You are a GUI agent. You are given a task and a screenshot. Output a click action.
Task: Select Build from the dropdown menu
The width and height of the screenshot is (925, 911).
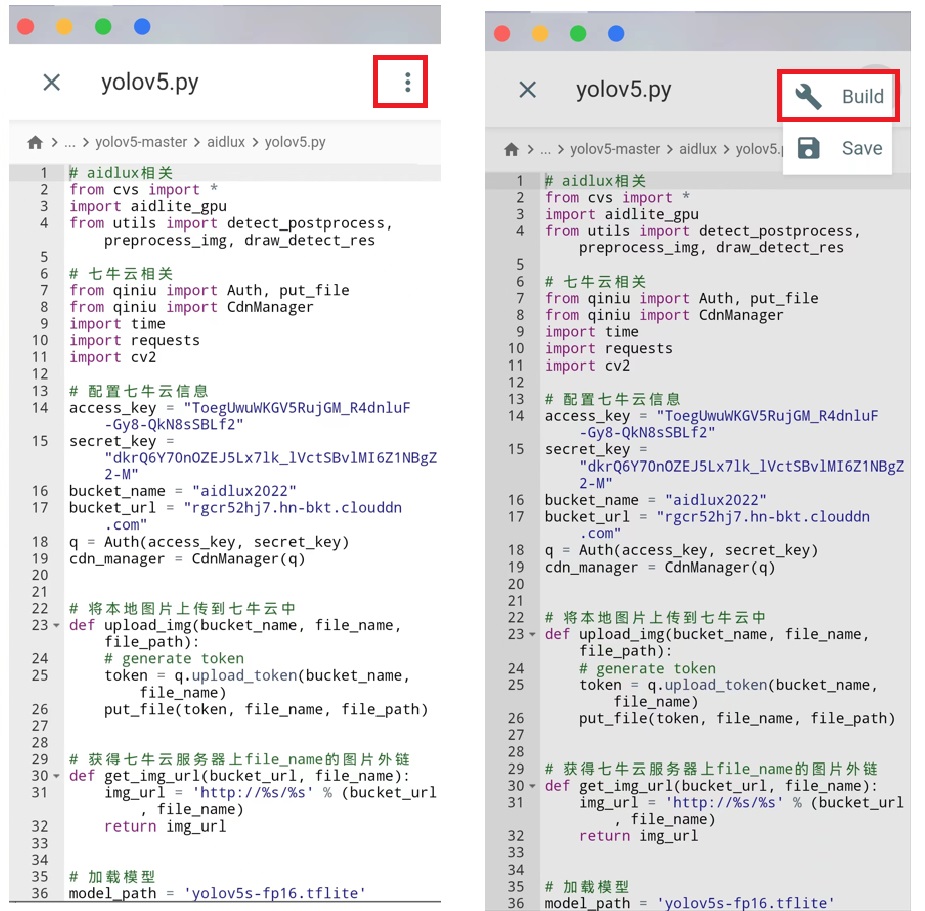[x=862, y=96]
